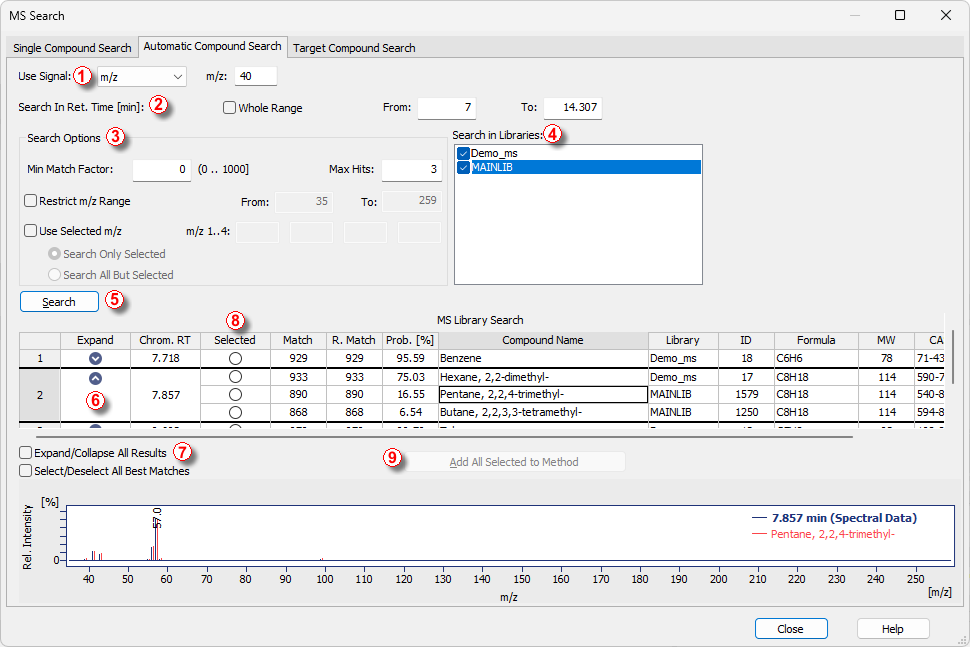
Task: Click the Search button
Action: coord(59,302)
